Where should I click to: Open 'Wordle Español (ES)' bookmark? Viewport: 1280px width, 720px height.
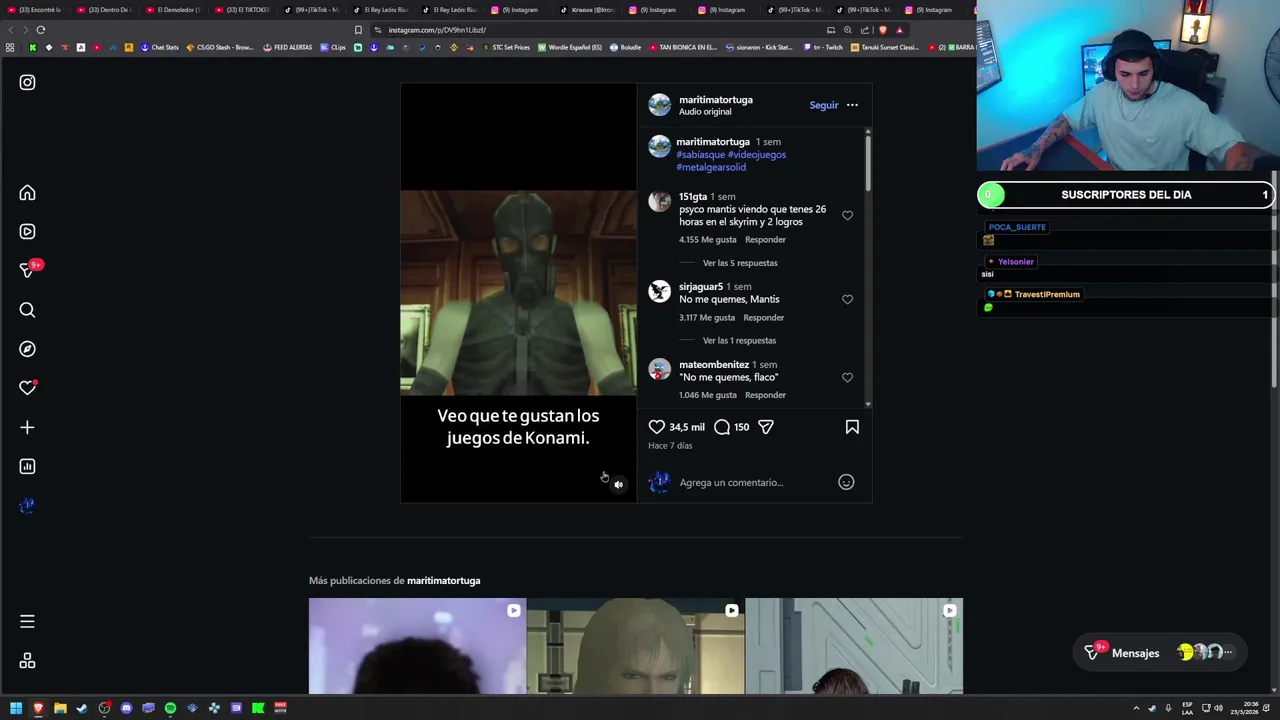pyautogui.click(x=570, y=47)
